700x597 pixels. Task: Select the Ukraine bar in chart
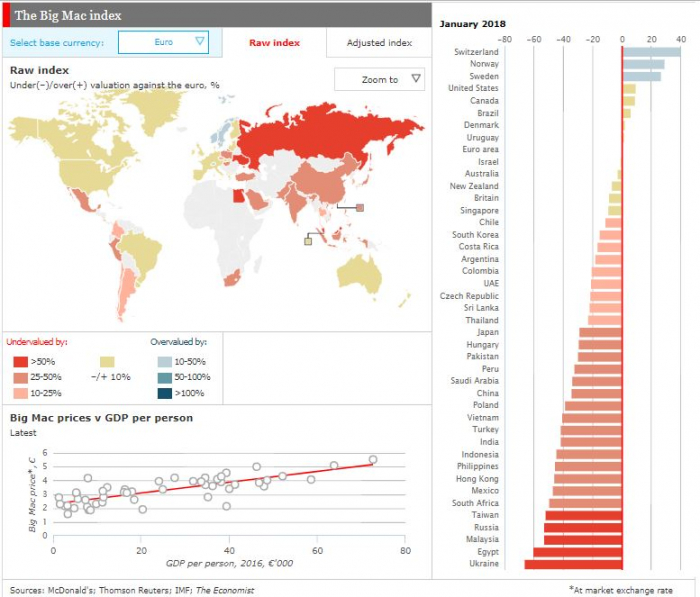[573, 564]
